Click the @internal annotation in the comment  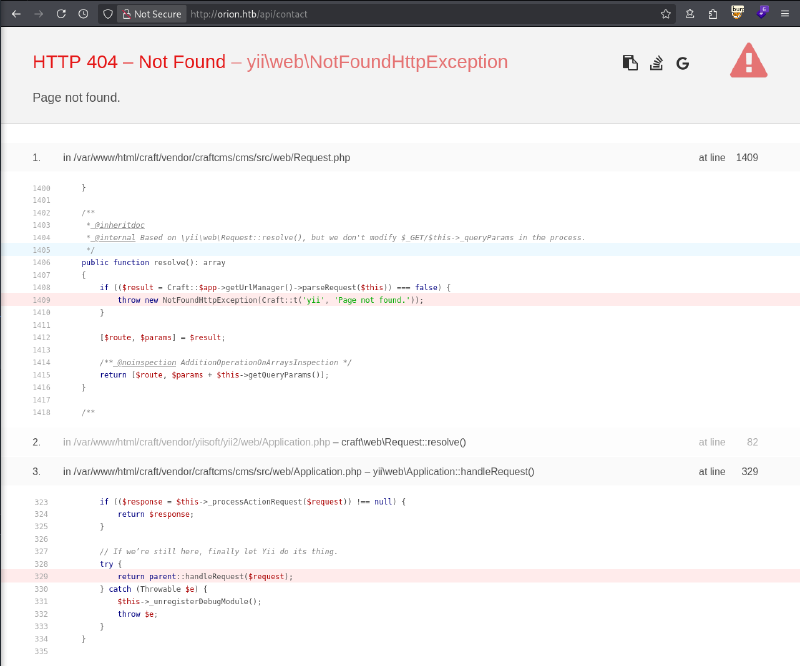[x=115, y=237]
